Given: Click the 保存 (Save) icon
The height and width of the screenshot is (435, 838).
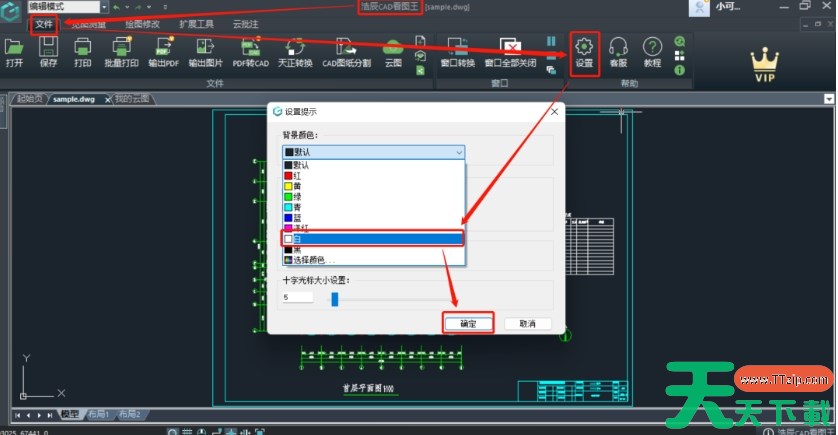Looking at the screenshot, I should pyautogui.click(x=48, y=48).
